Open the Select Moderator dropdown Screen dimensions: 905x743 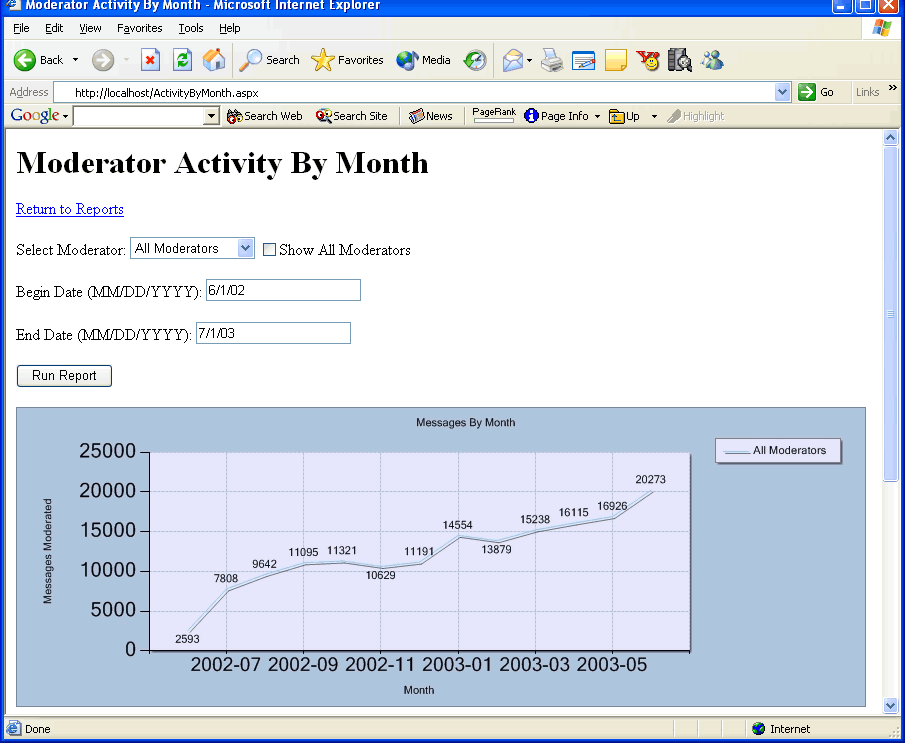[192, 248]
